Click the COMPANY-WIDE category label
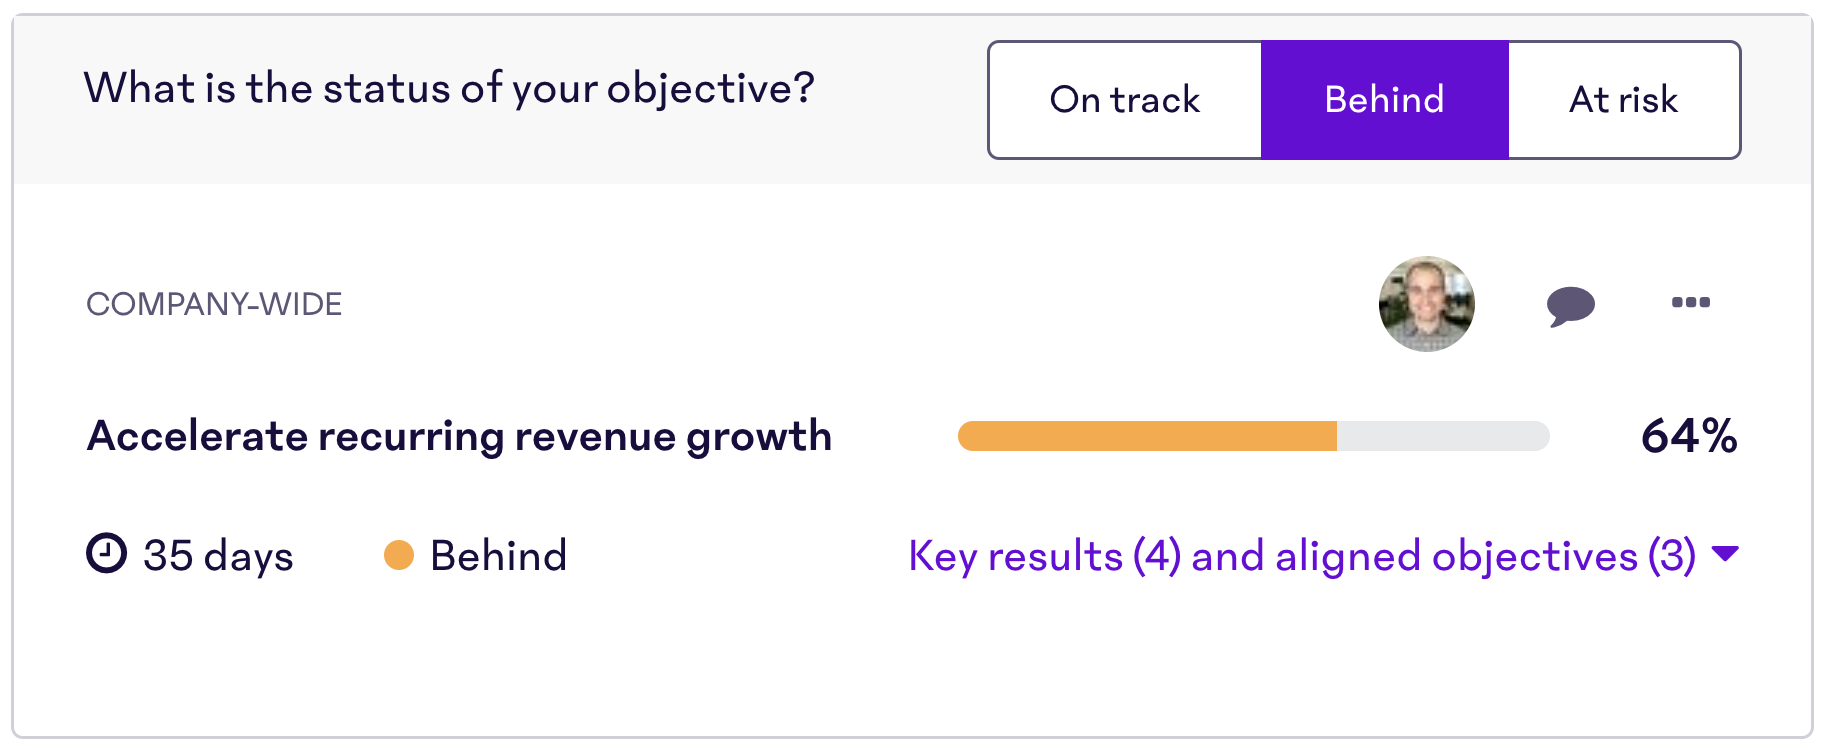 [x=214, y=304]
